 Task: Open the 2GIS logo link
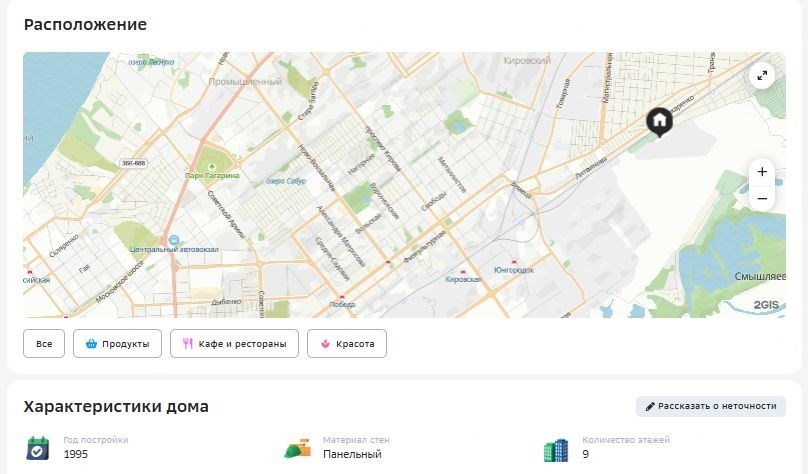[x=765, y=304]
